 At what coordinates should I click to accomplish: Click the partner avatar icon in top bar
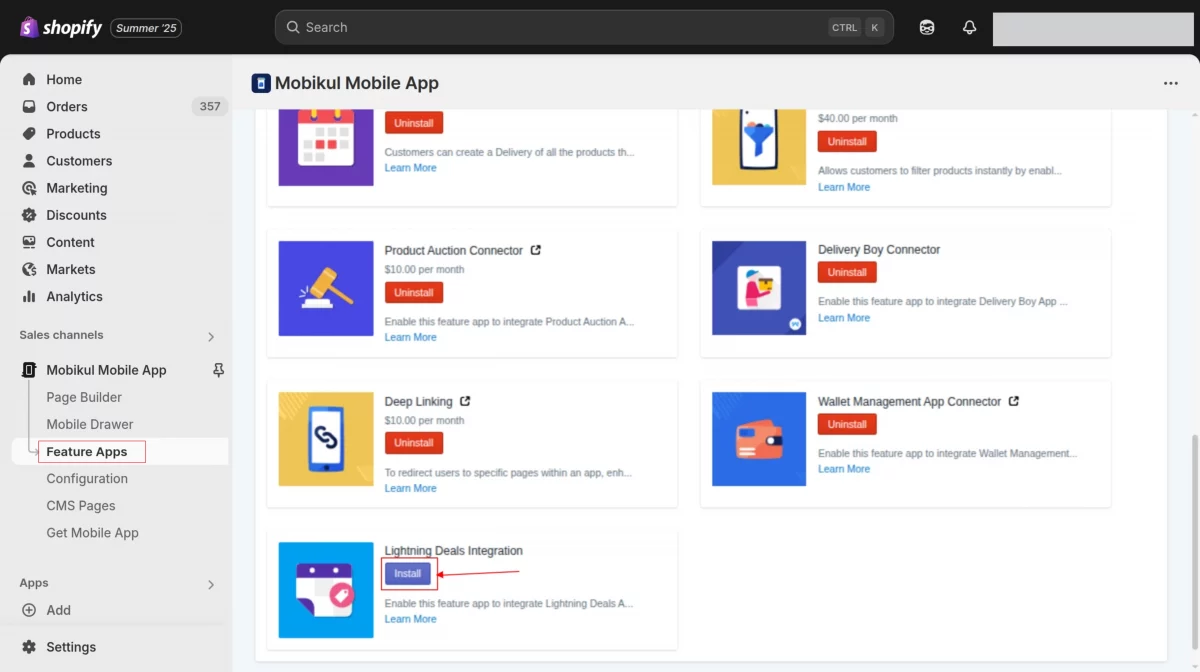tap(926, 27)
